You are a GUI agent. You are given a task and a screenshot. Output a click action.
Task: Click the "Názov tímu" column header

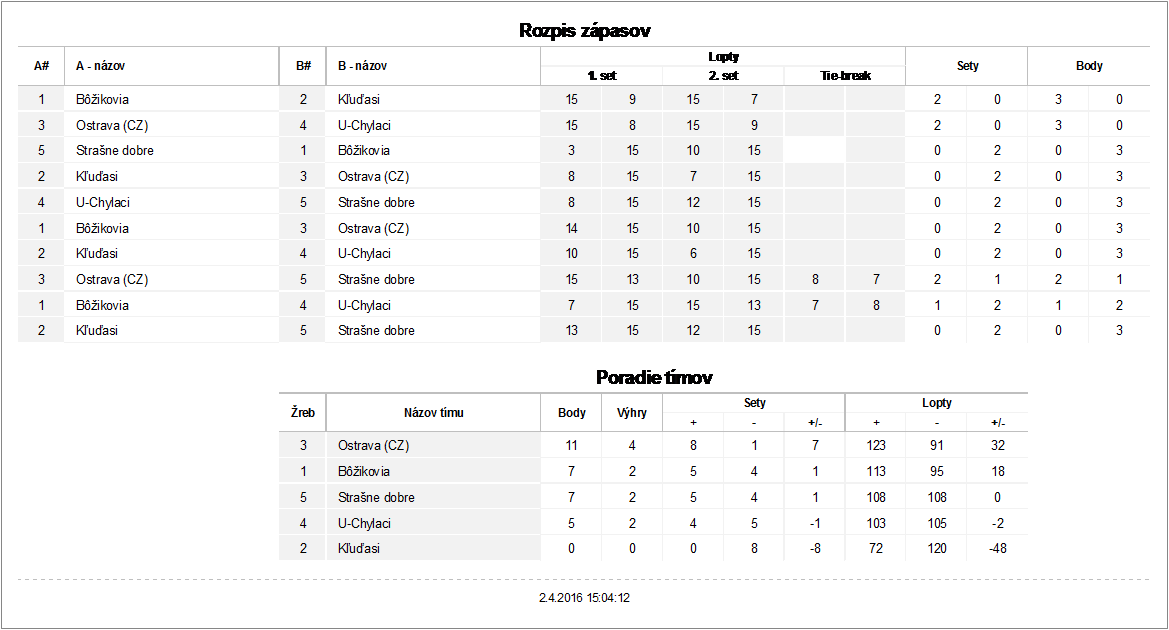pos(433,412)
